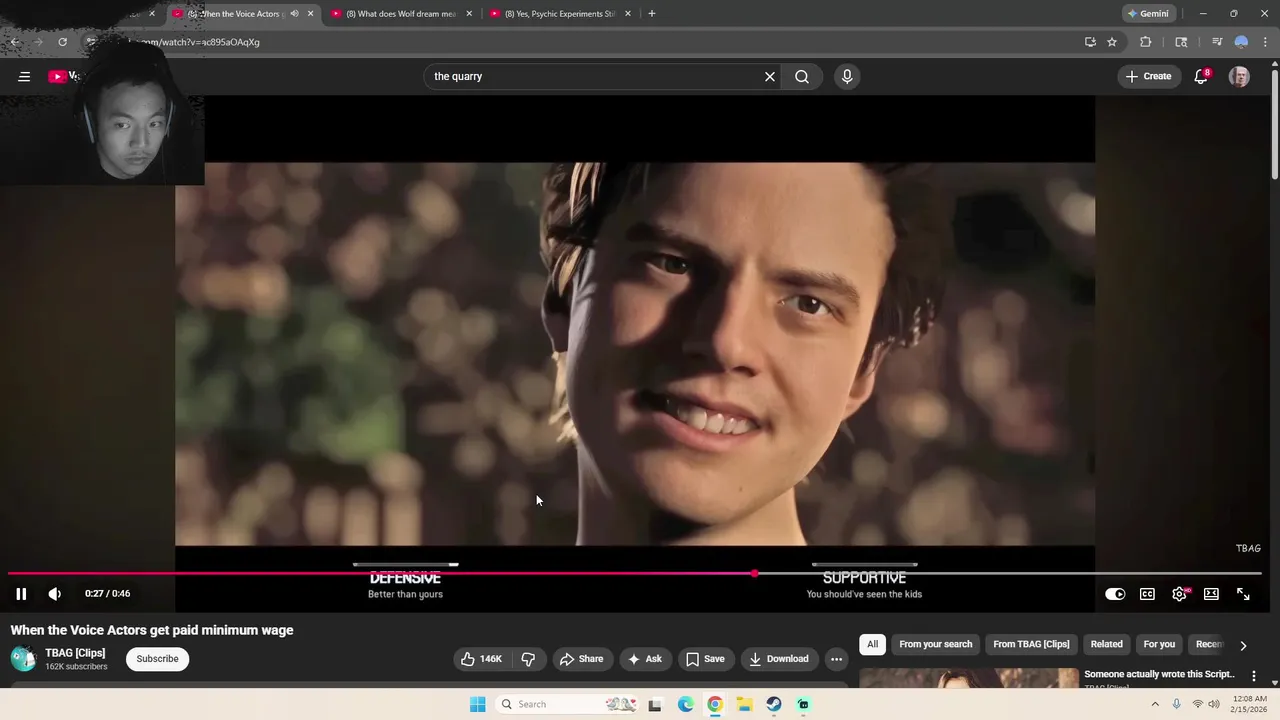Image resolution: width=1280 pixels, height=720 pixels.
Task: Open a new browser tab
Action: (652, 14)
